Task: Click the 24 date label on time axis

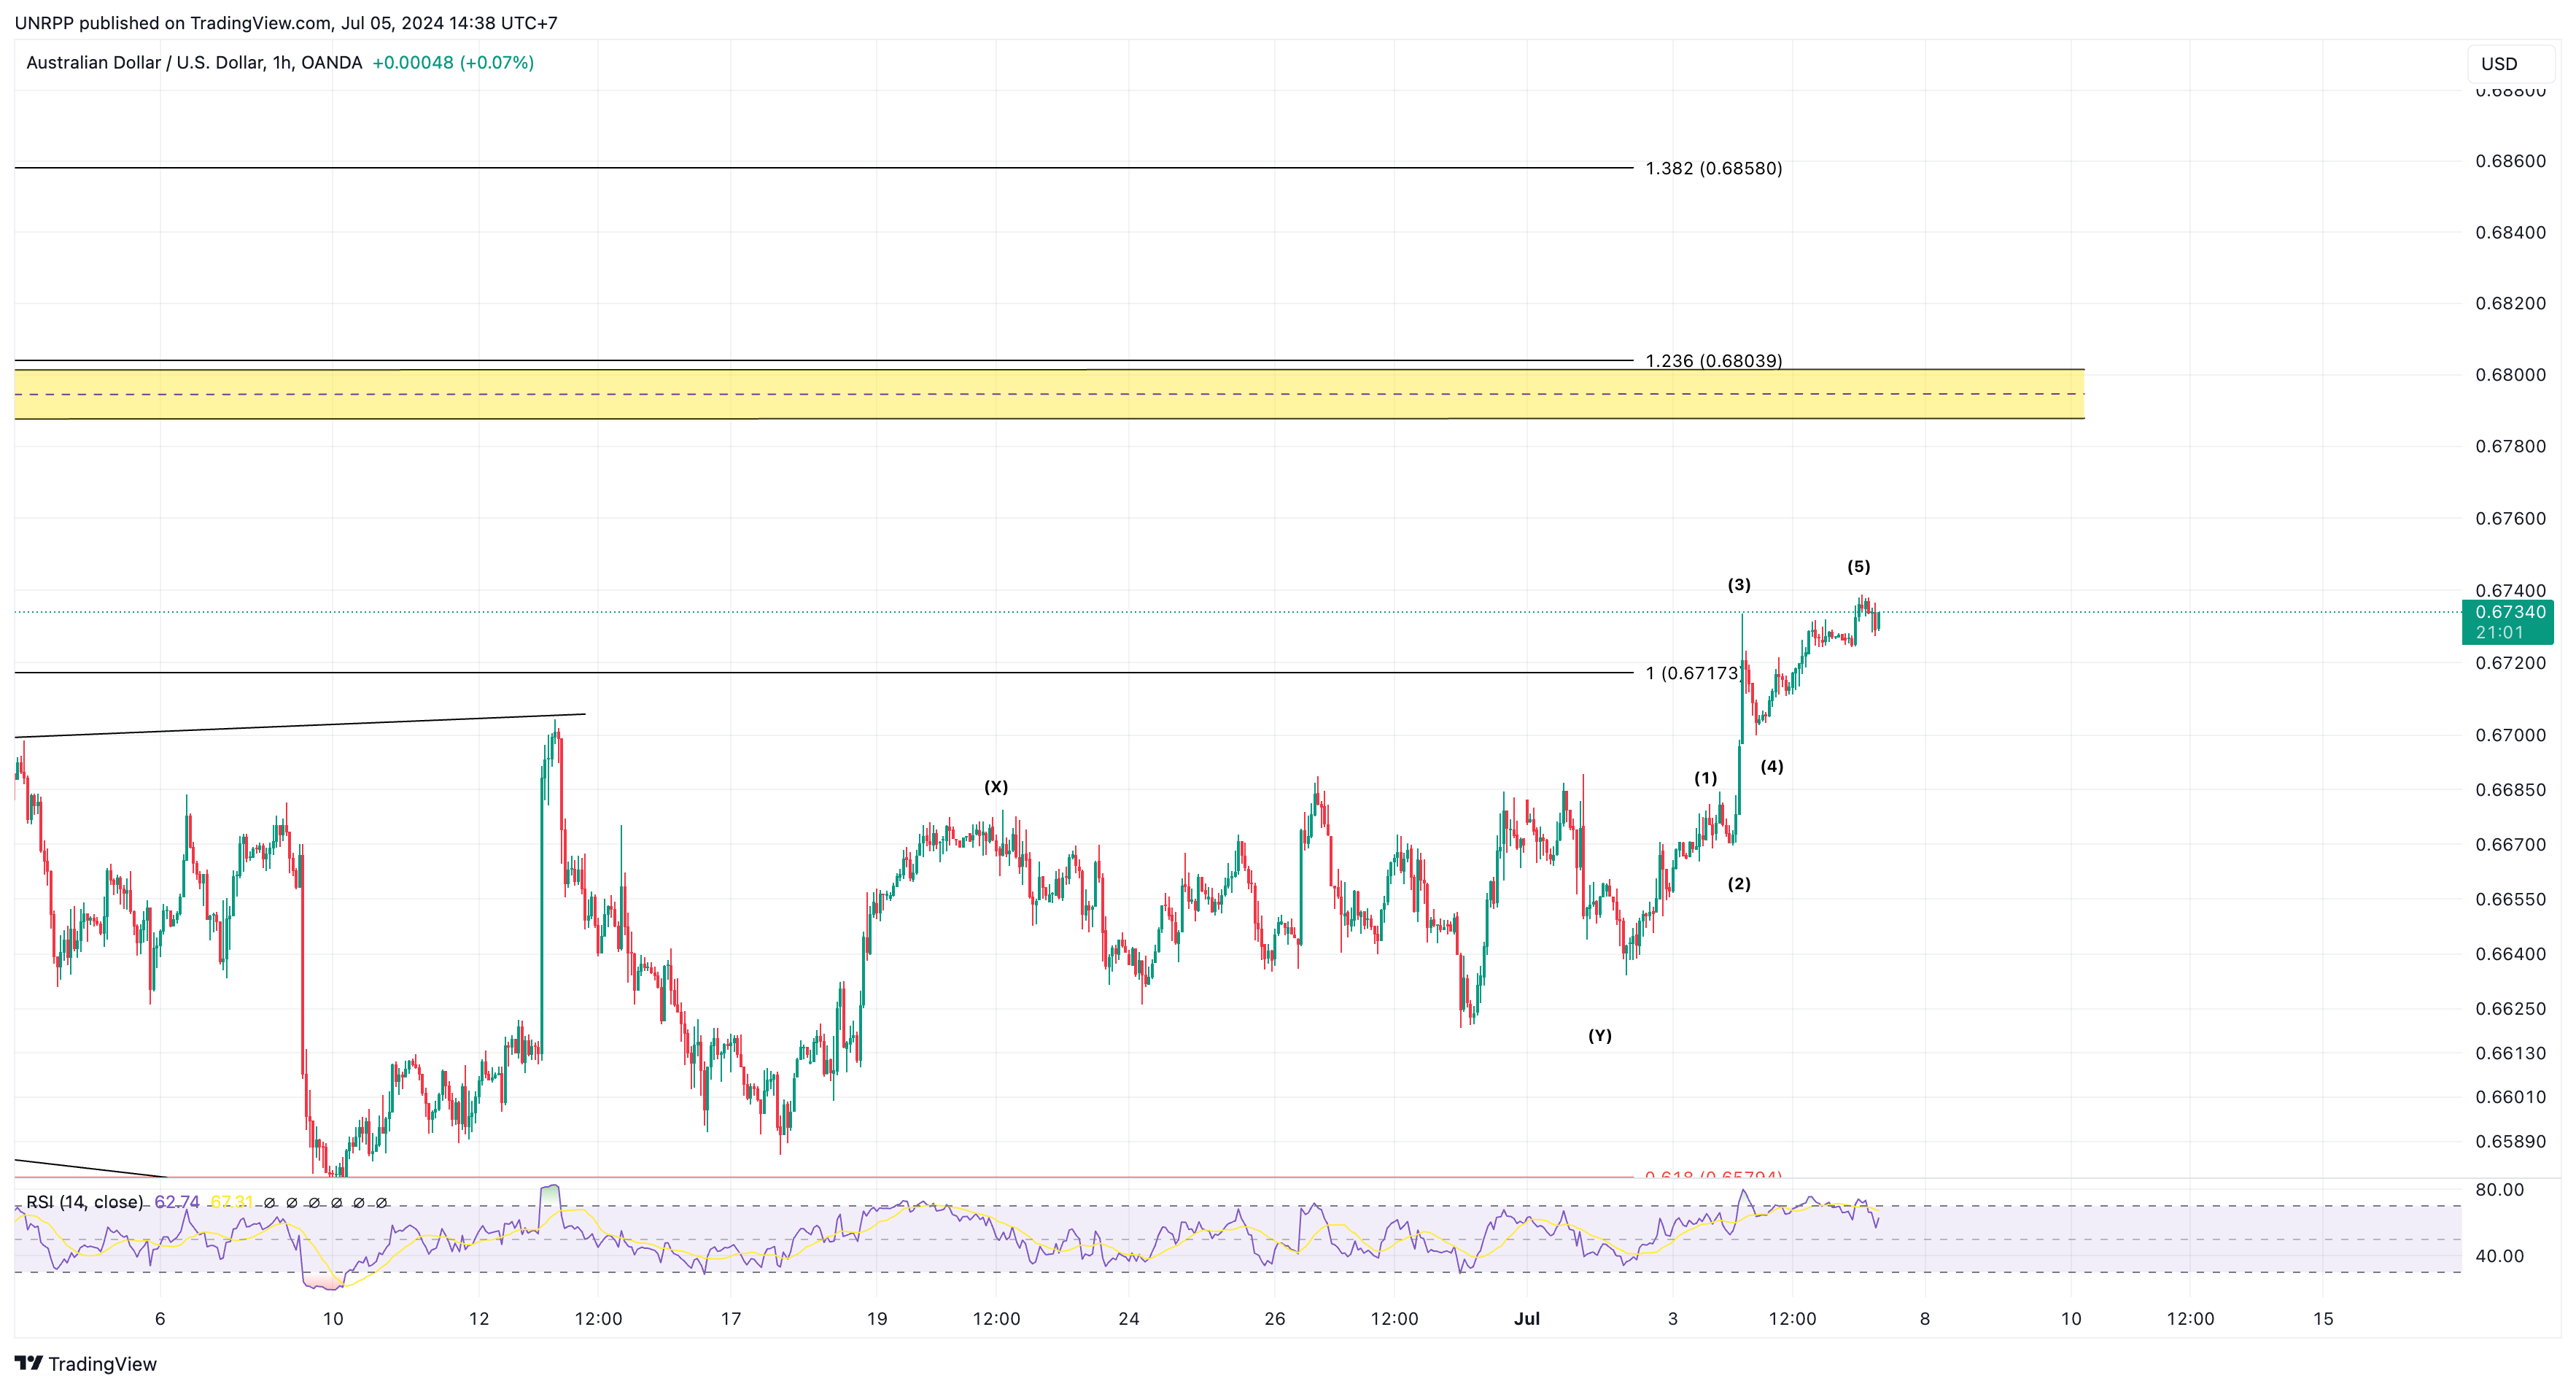Action: 1129,1319
